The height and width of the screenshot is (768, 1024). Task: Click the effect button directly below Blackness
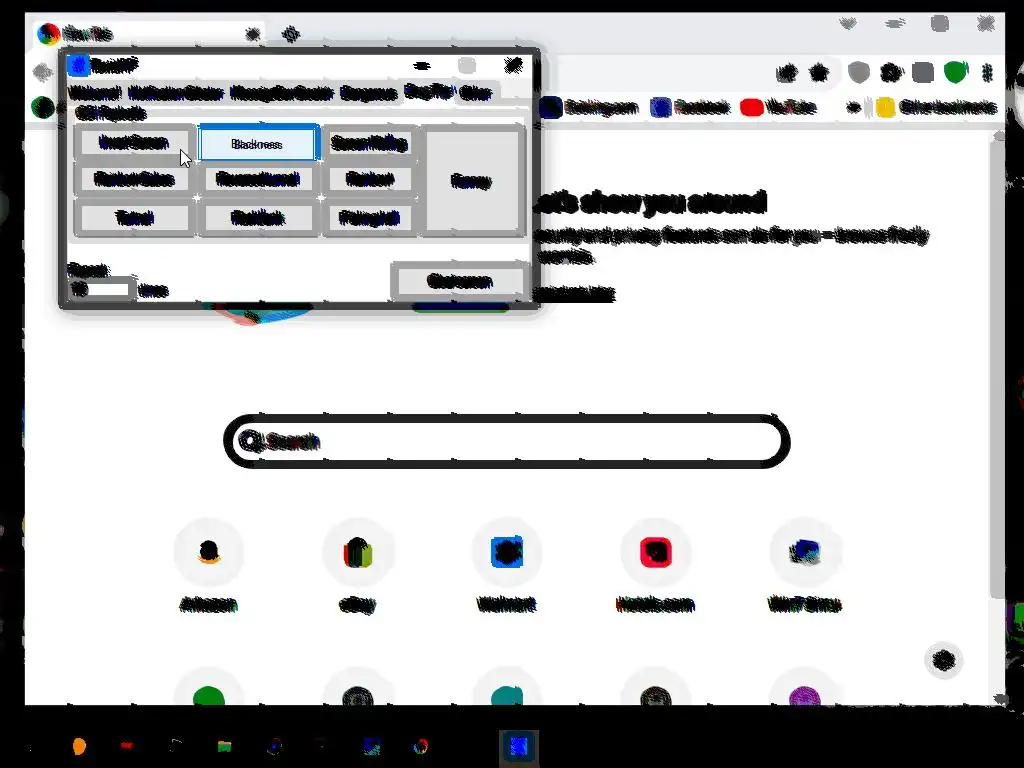click(257, 178)
